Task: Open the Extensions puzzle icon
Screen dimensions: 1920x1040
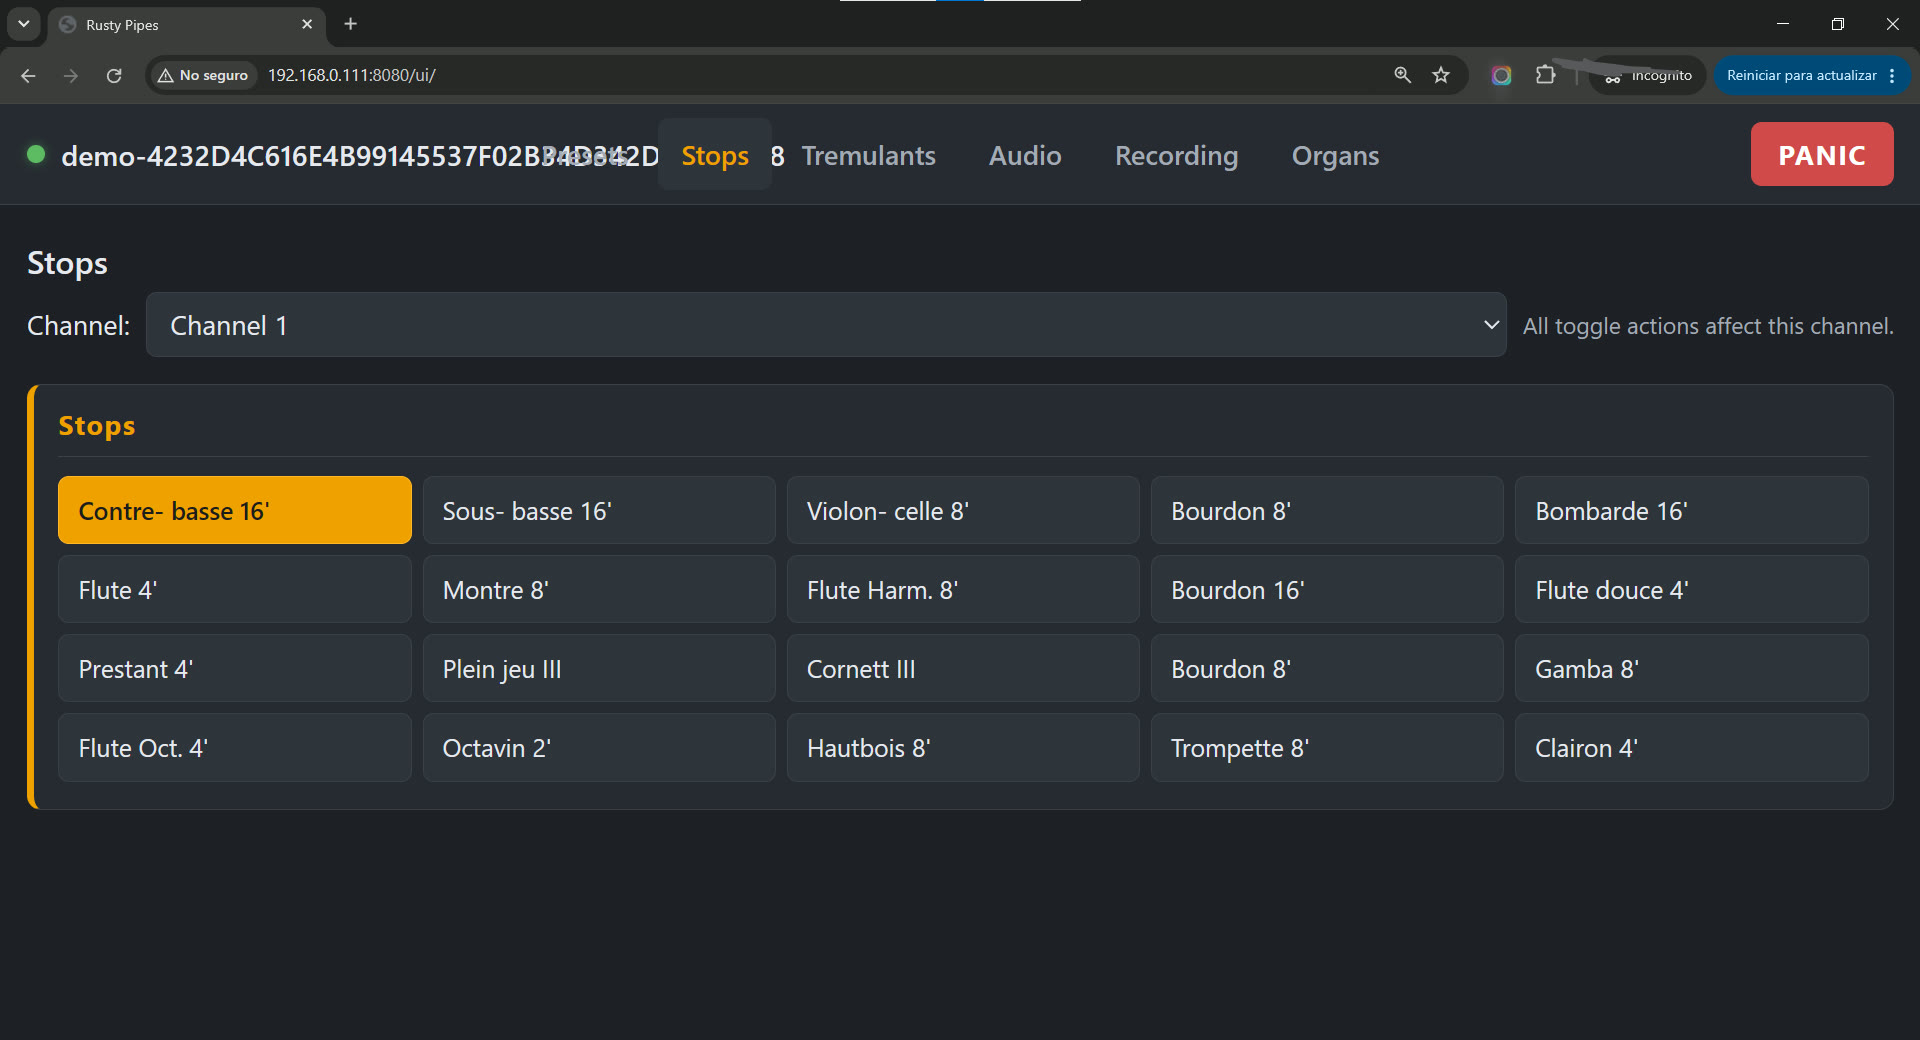Action: (1546, 75)
